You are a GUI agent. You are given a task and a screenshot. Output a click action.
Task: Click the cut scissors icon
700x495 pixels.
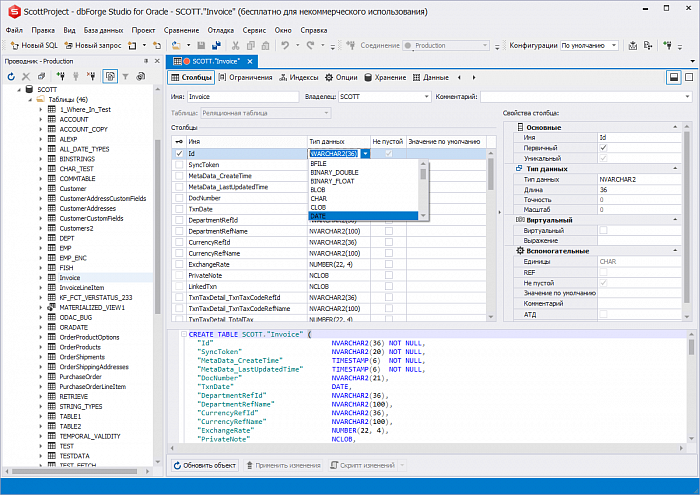click(235, 46)
